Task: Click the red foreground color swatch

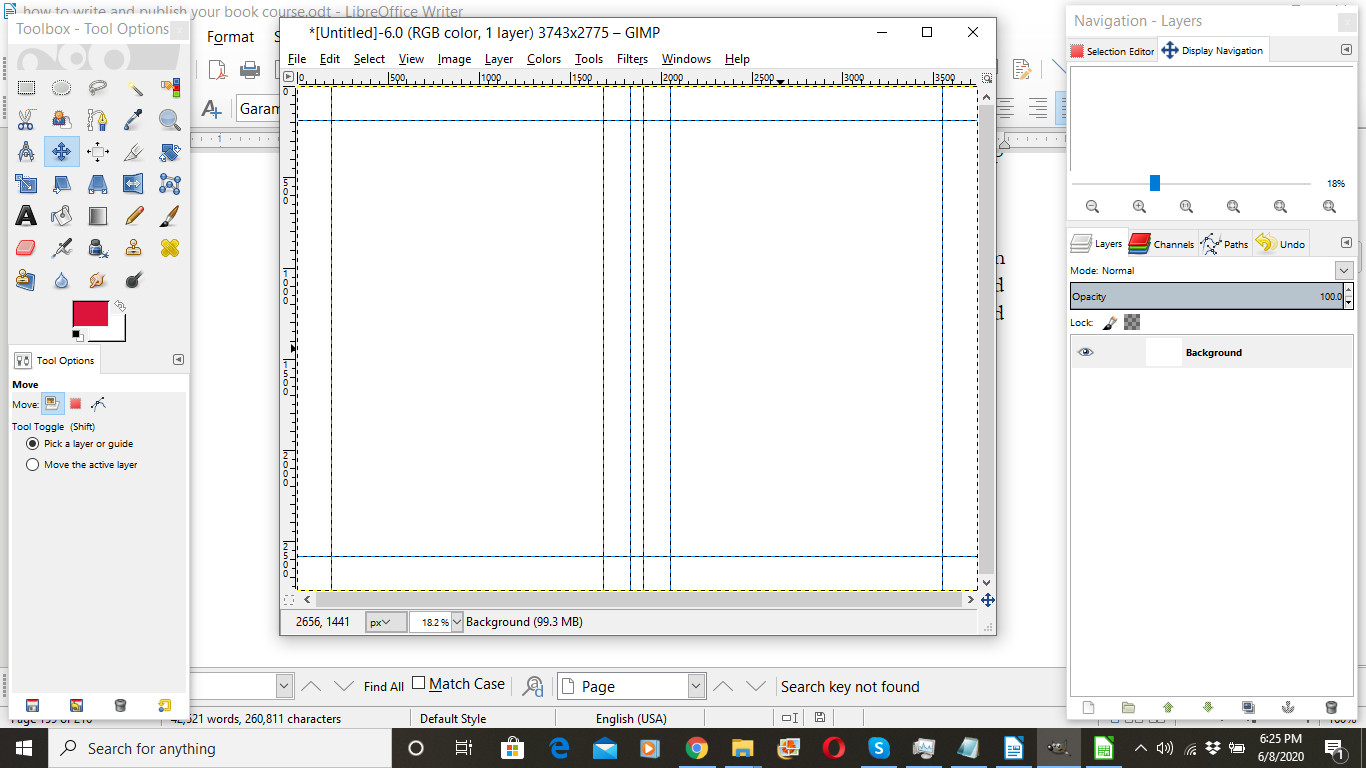Action: (x=90, y=313)
